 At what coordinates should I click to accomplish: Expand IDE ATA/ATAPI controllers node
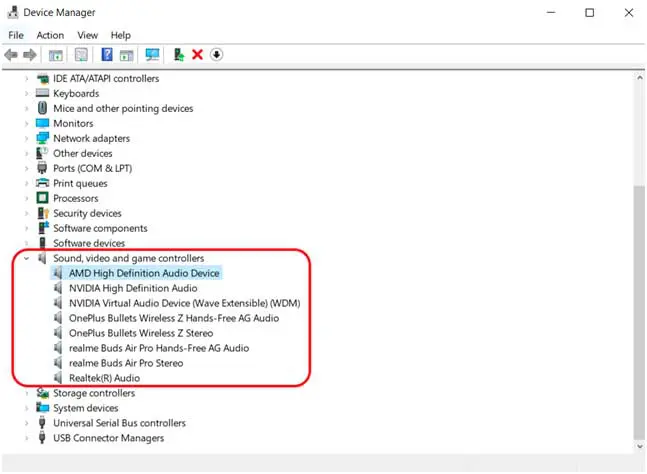coord(26,78)
